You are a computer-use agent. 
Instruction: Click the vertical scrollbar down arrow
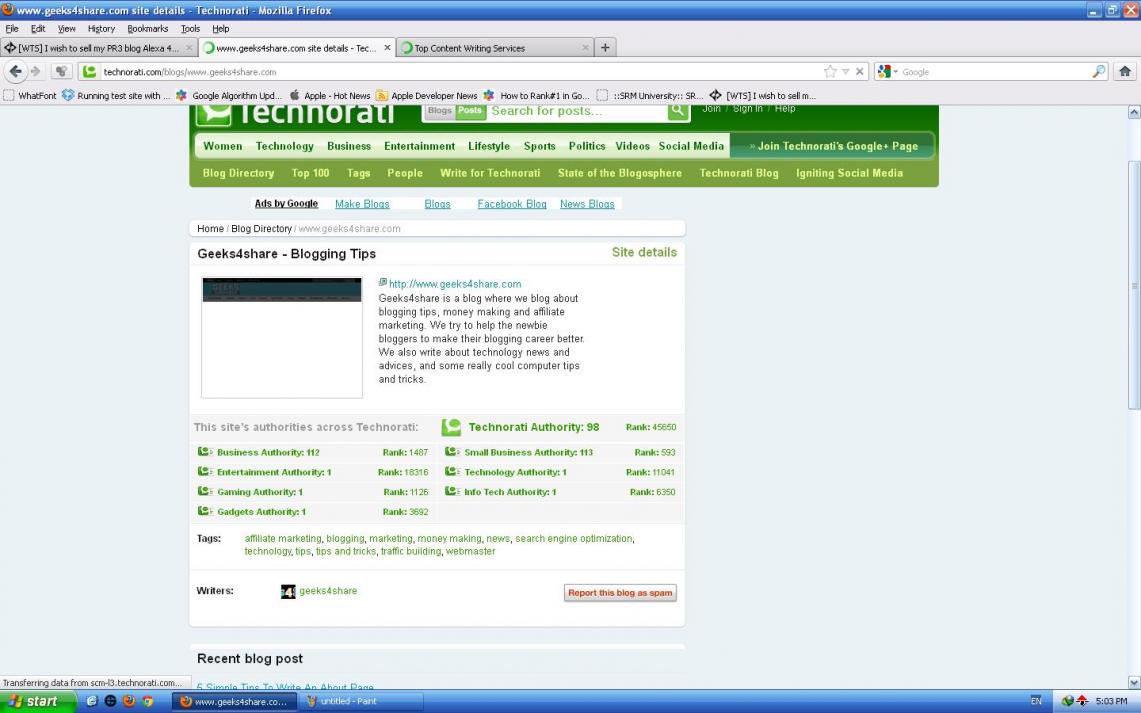[1133, 682]
